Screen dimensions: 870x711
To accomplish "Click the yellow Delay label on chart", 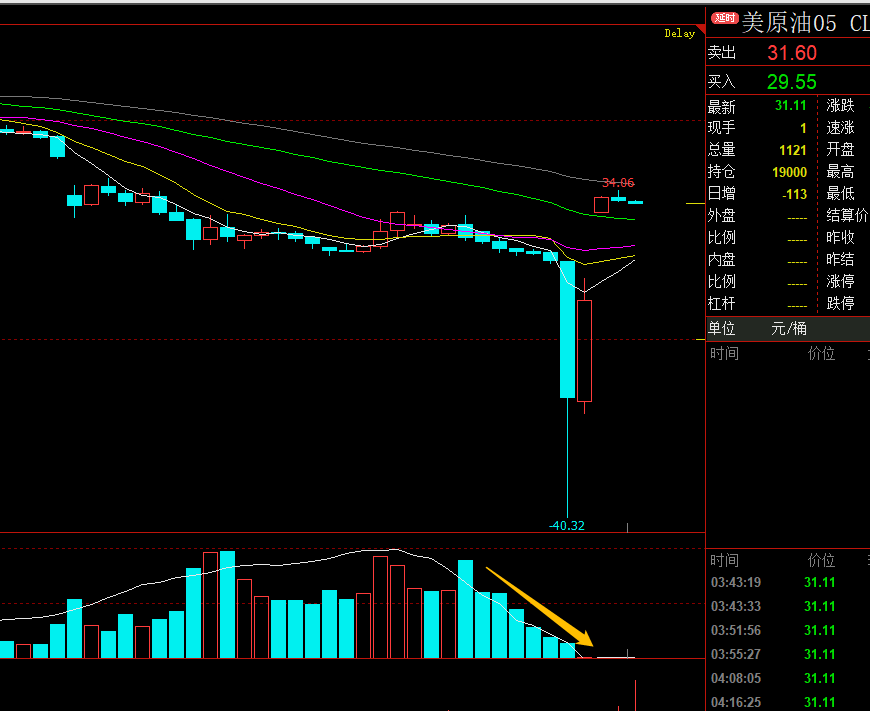I will point(679,33).
